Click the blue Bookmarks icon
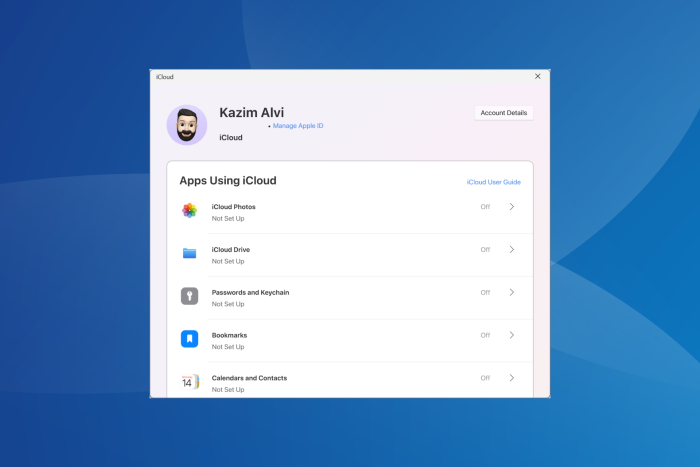Image resolution: width=700 pixels, height=467 pixels. point(189,339)
